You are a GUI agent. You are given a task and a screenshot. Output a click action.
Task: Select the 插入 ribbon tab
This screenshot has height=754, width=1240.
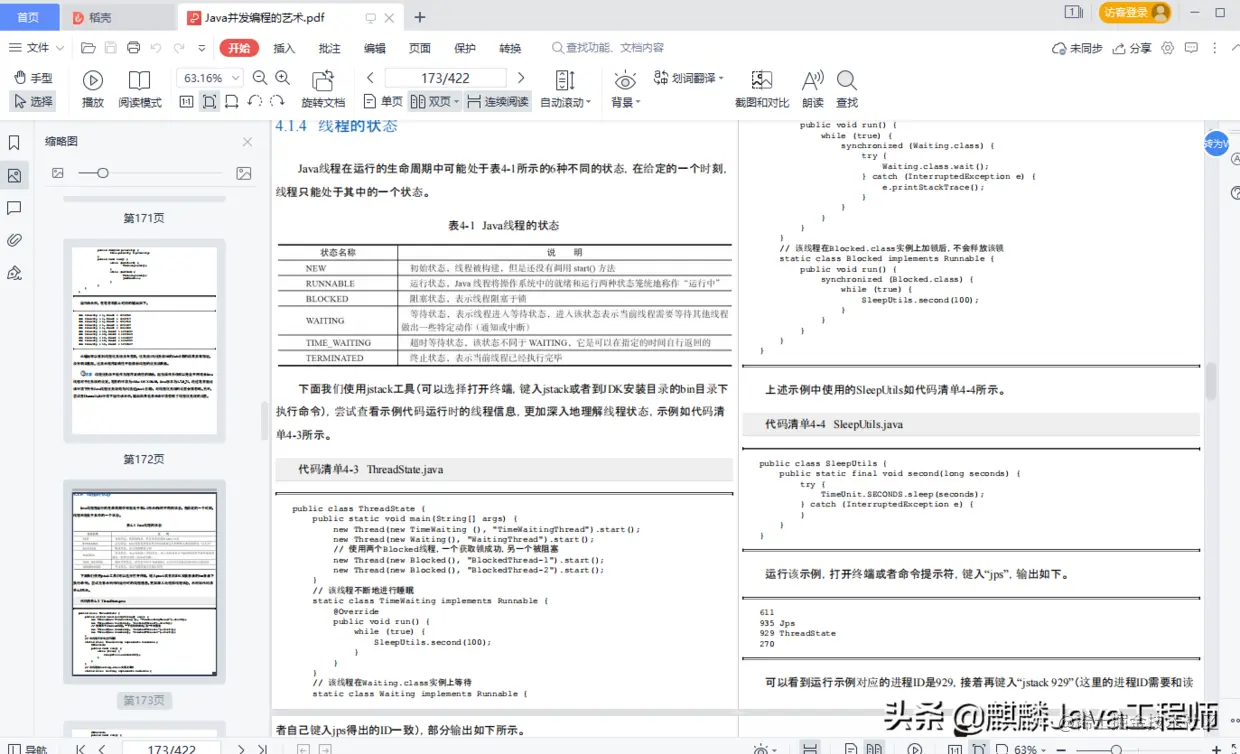coord(284,48)
